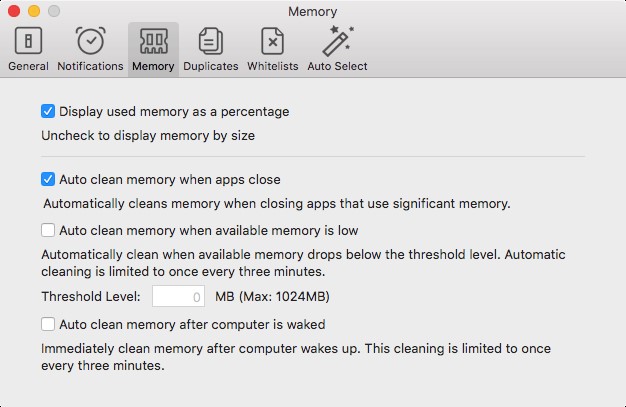Switch to the Whitelists tab label
The height and width of the screenshot is (407, 626).
tap(272, 67)
